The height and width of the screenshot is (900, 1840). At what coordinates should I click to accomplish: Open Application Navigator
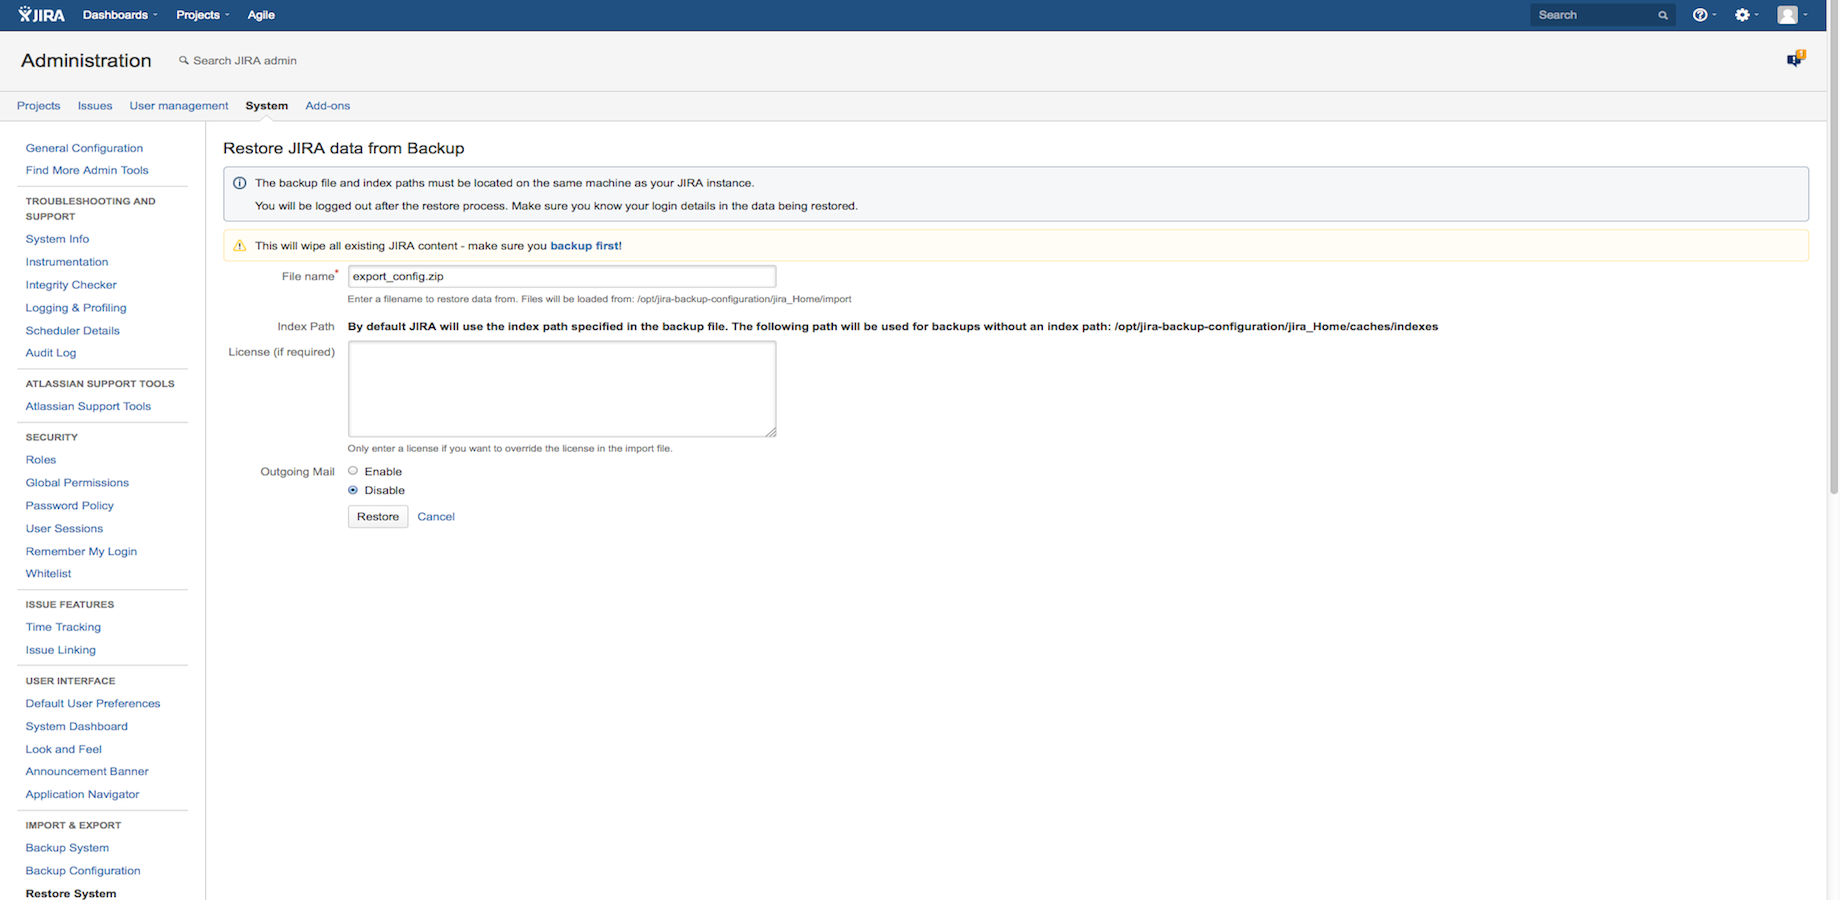pyautogui.click(x=82, y=795)
